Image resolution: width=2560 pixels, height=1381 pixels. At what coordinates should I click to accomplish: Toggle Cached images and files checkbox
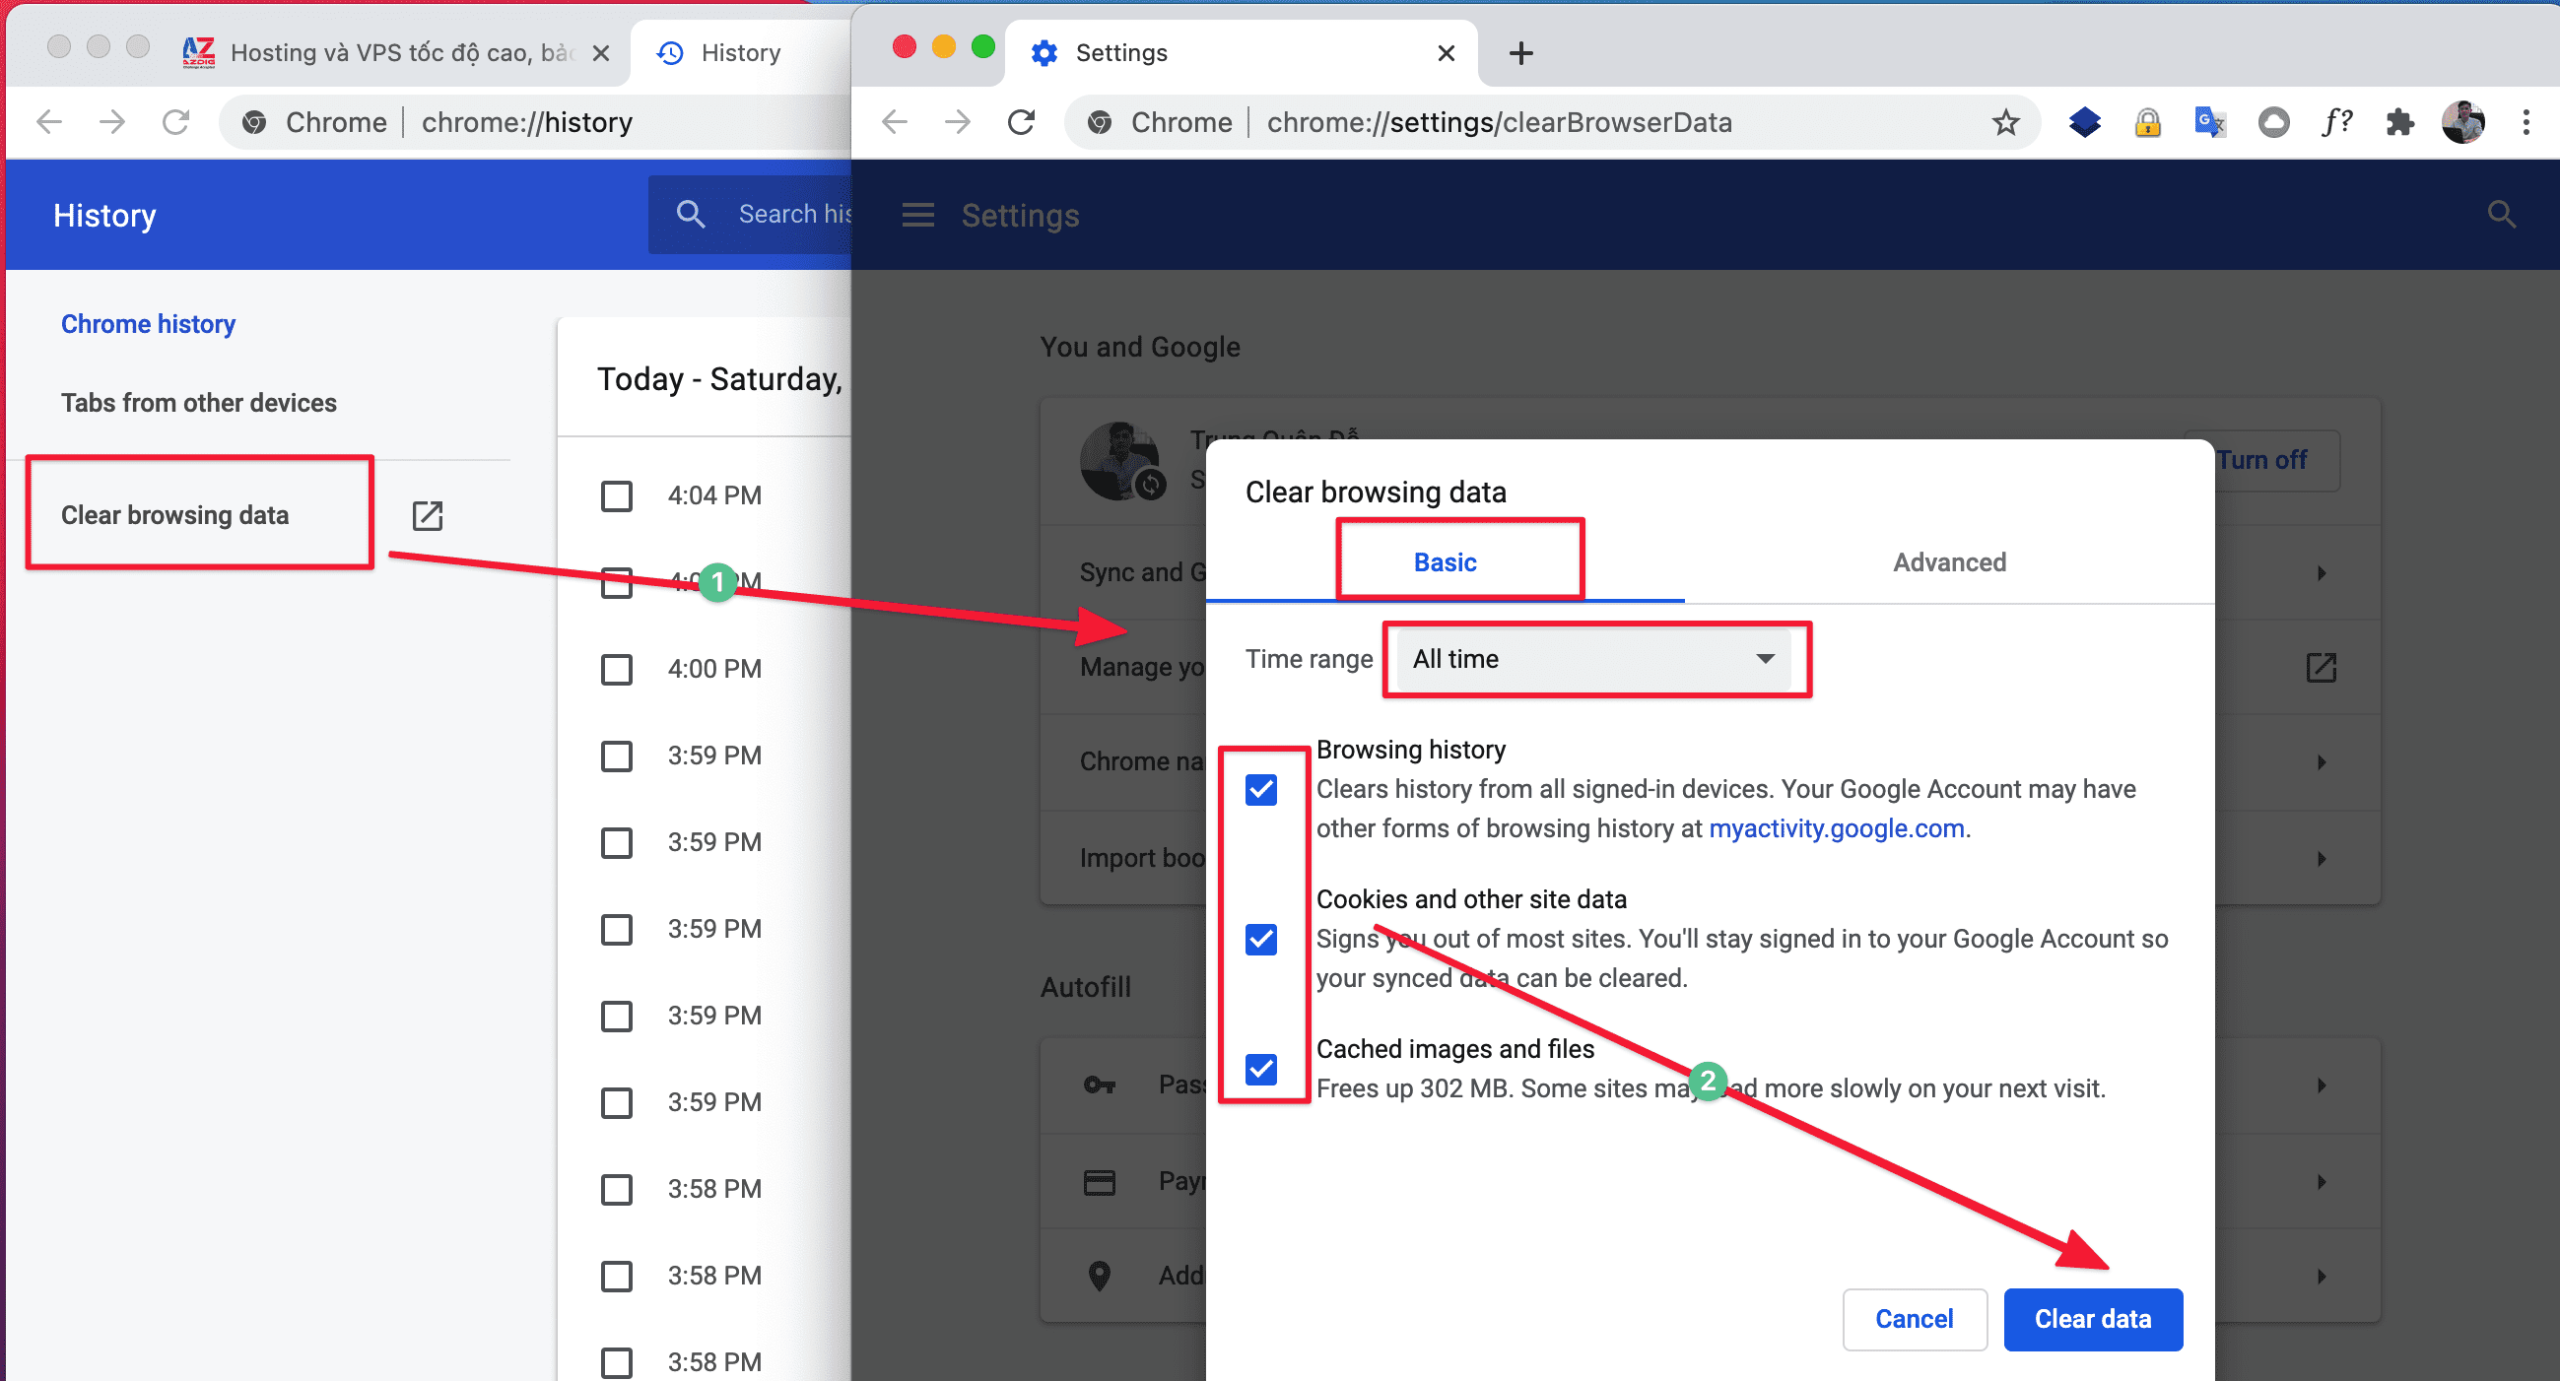click(x=1261, y=1069)
